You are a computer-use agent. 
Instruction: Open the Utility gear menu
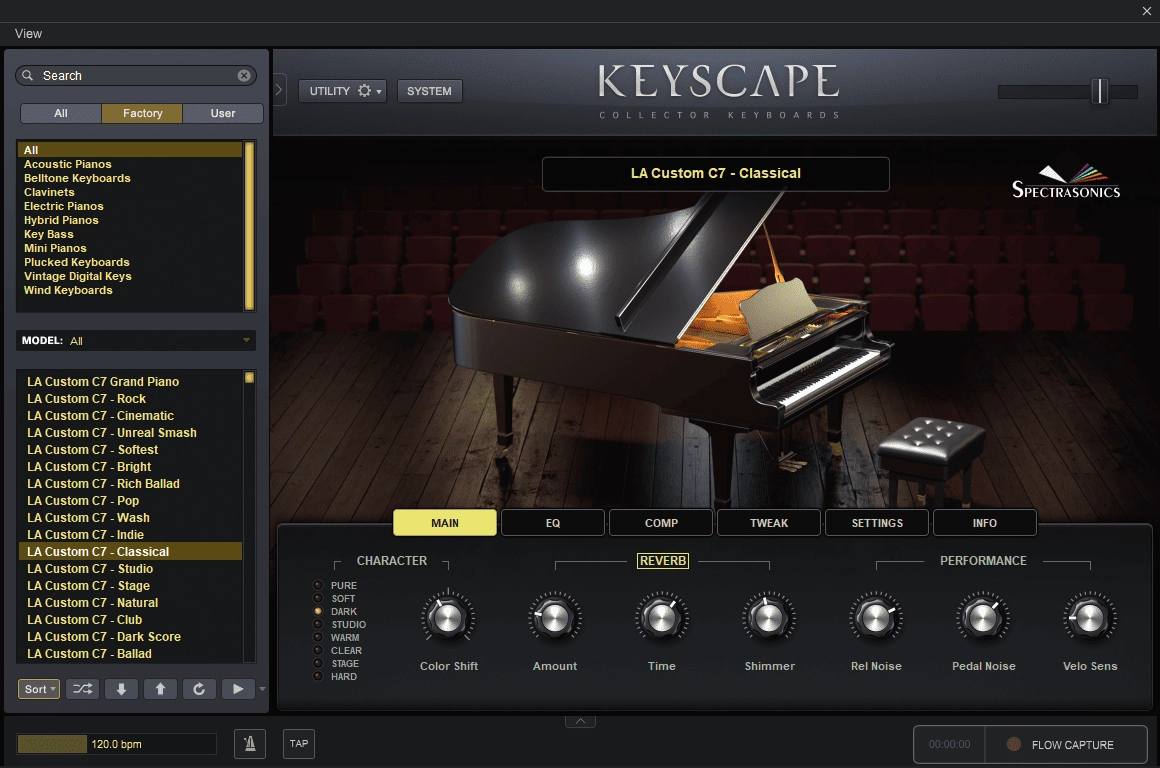[x=343, y=91]
